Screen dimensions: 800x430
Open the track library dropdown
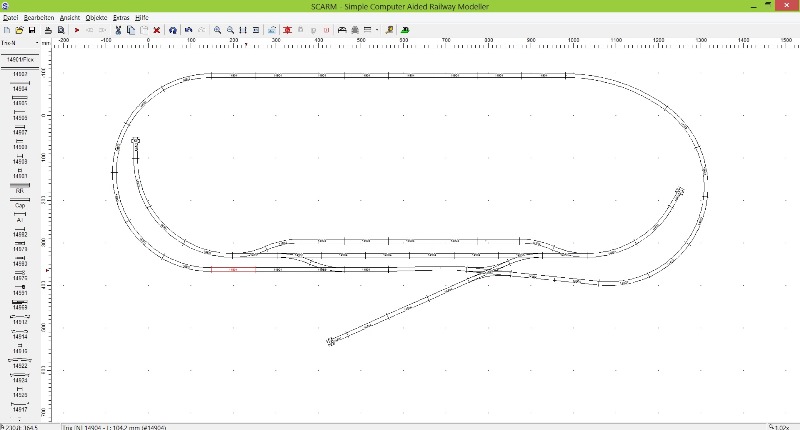(x=37, y=43)
